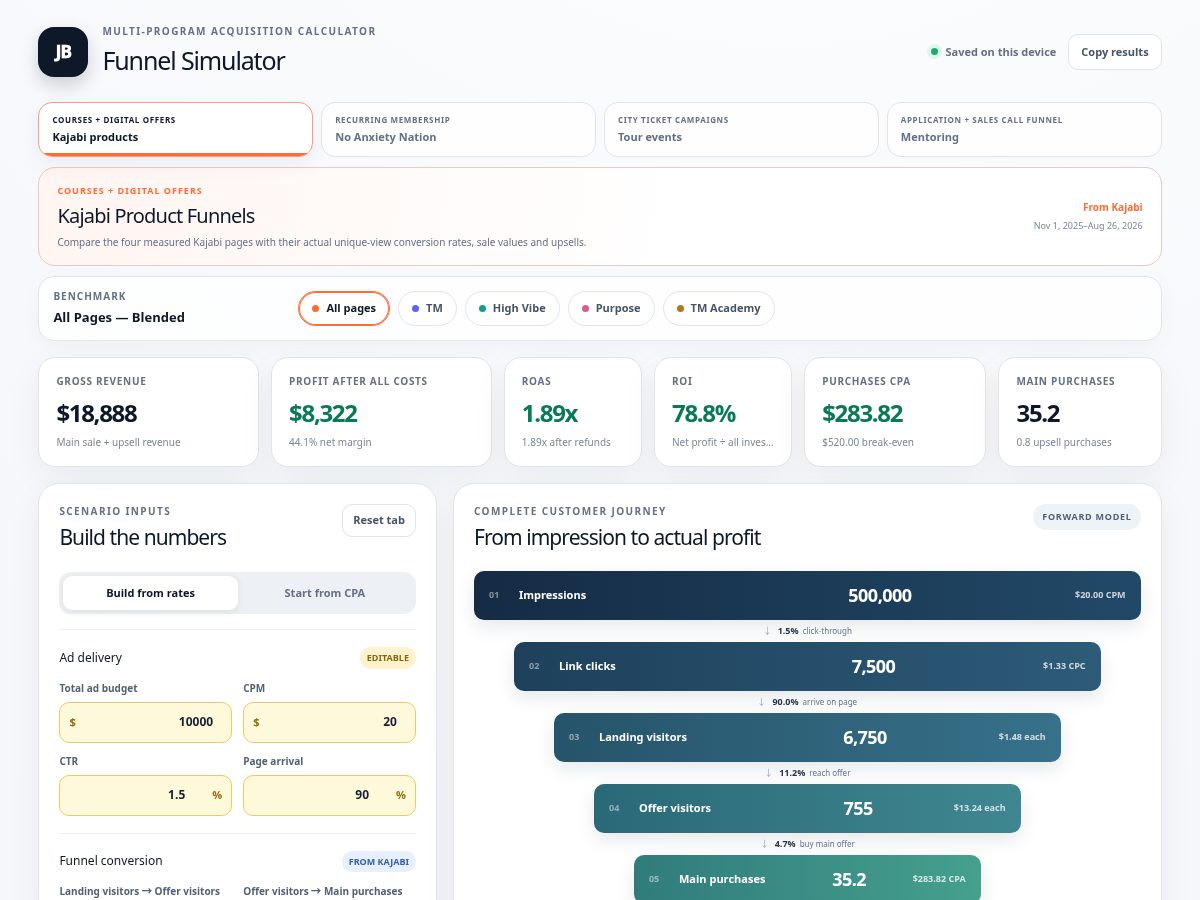Click the ROI 78.8% value

tap(704, 413)
